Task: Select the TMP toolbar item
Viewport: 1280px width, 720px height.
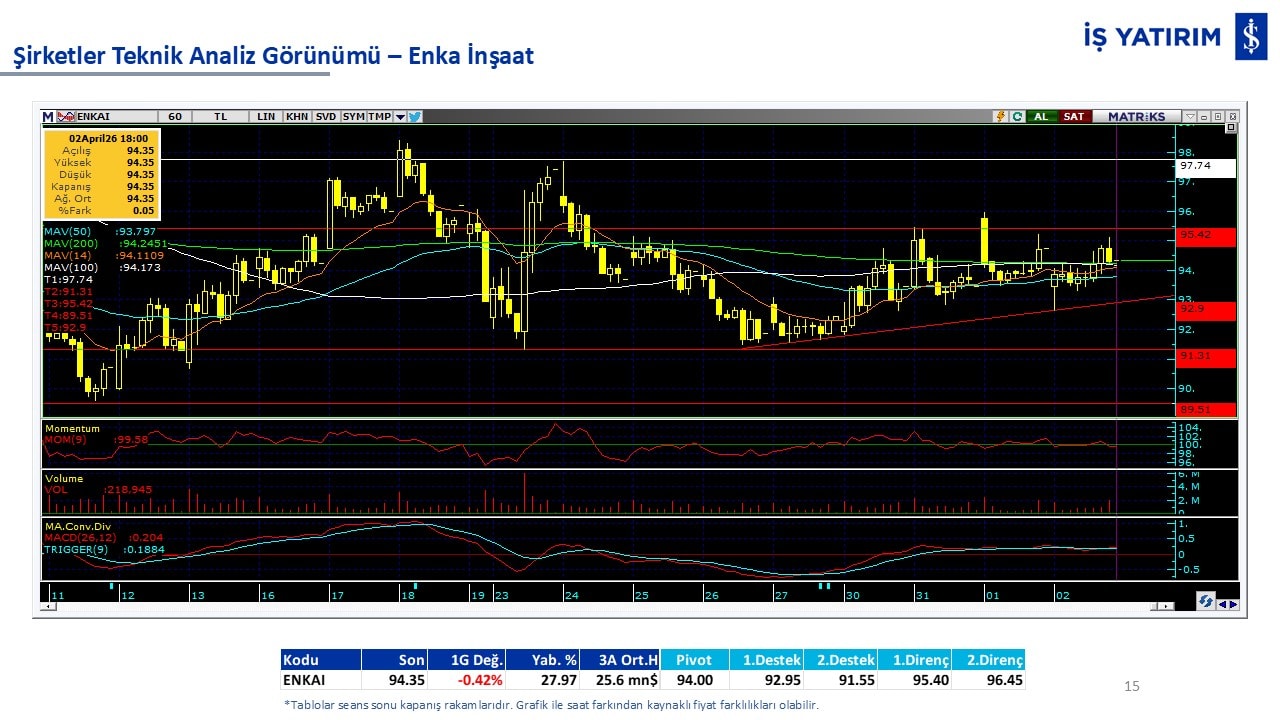Action: click(x=379, y=116)
